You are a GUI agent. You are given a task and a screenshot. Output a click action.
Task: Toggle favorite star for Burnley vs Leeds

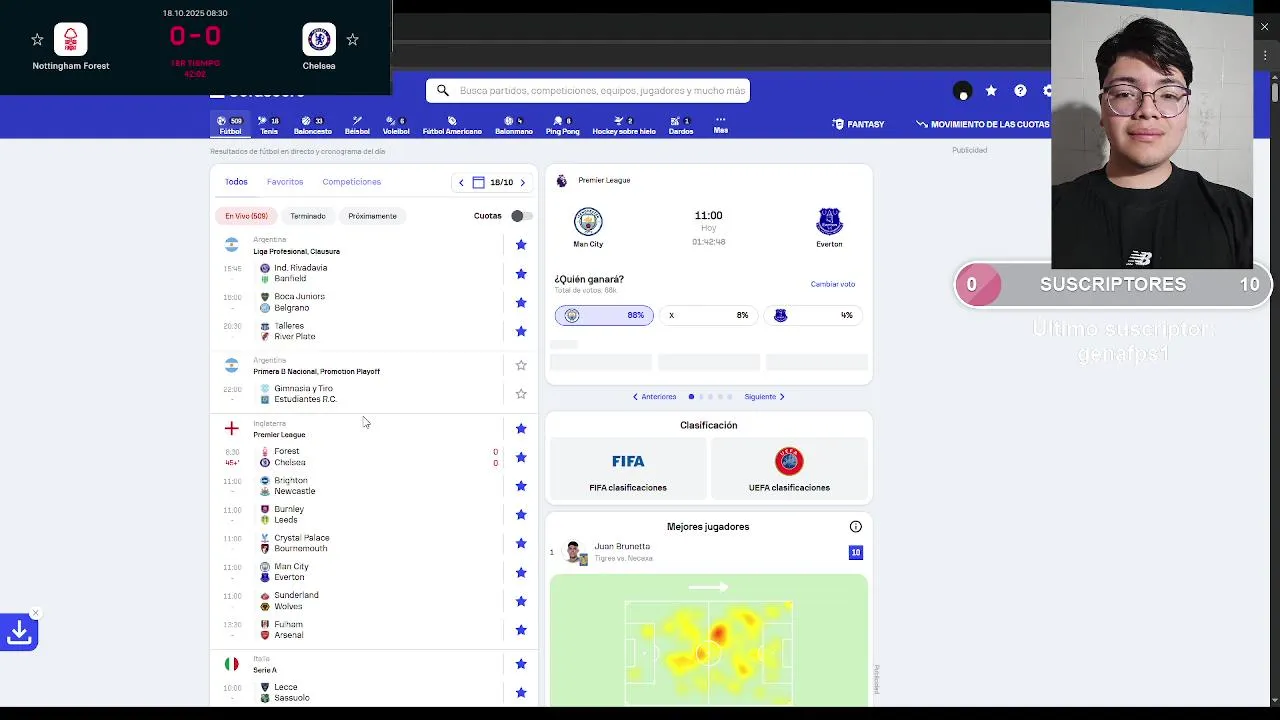pos(521,515)
